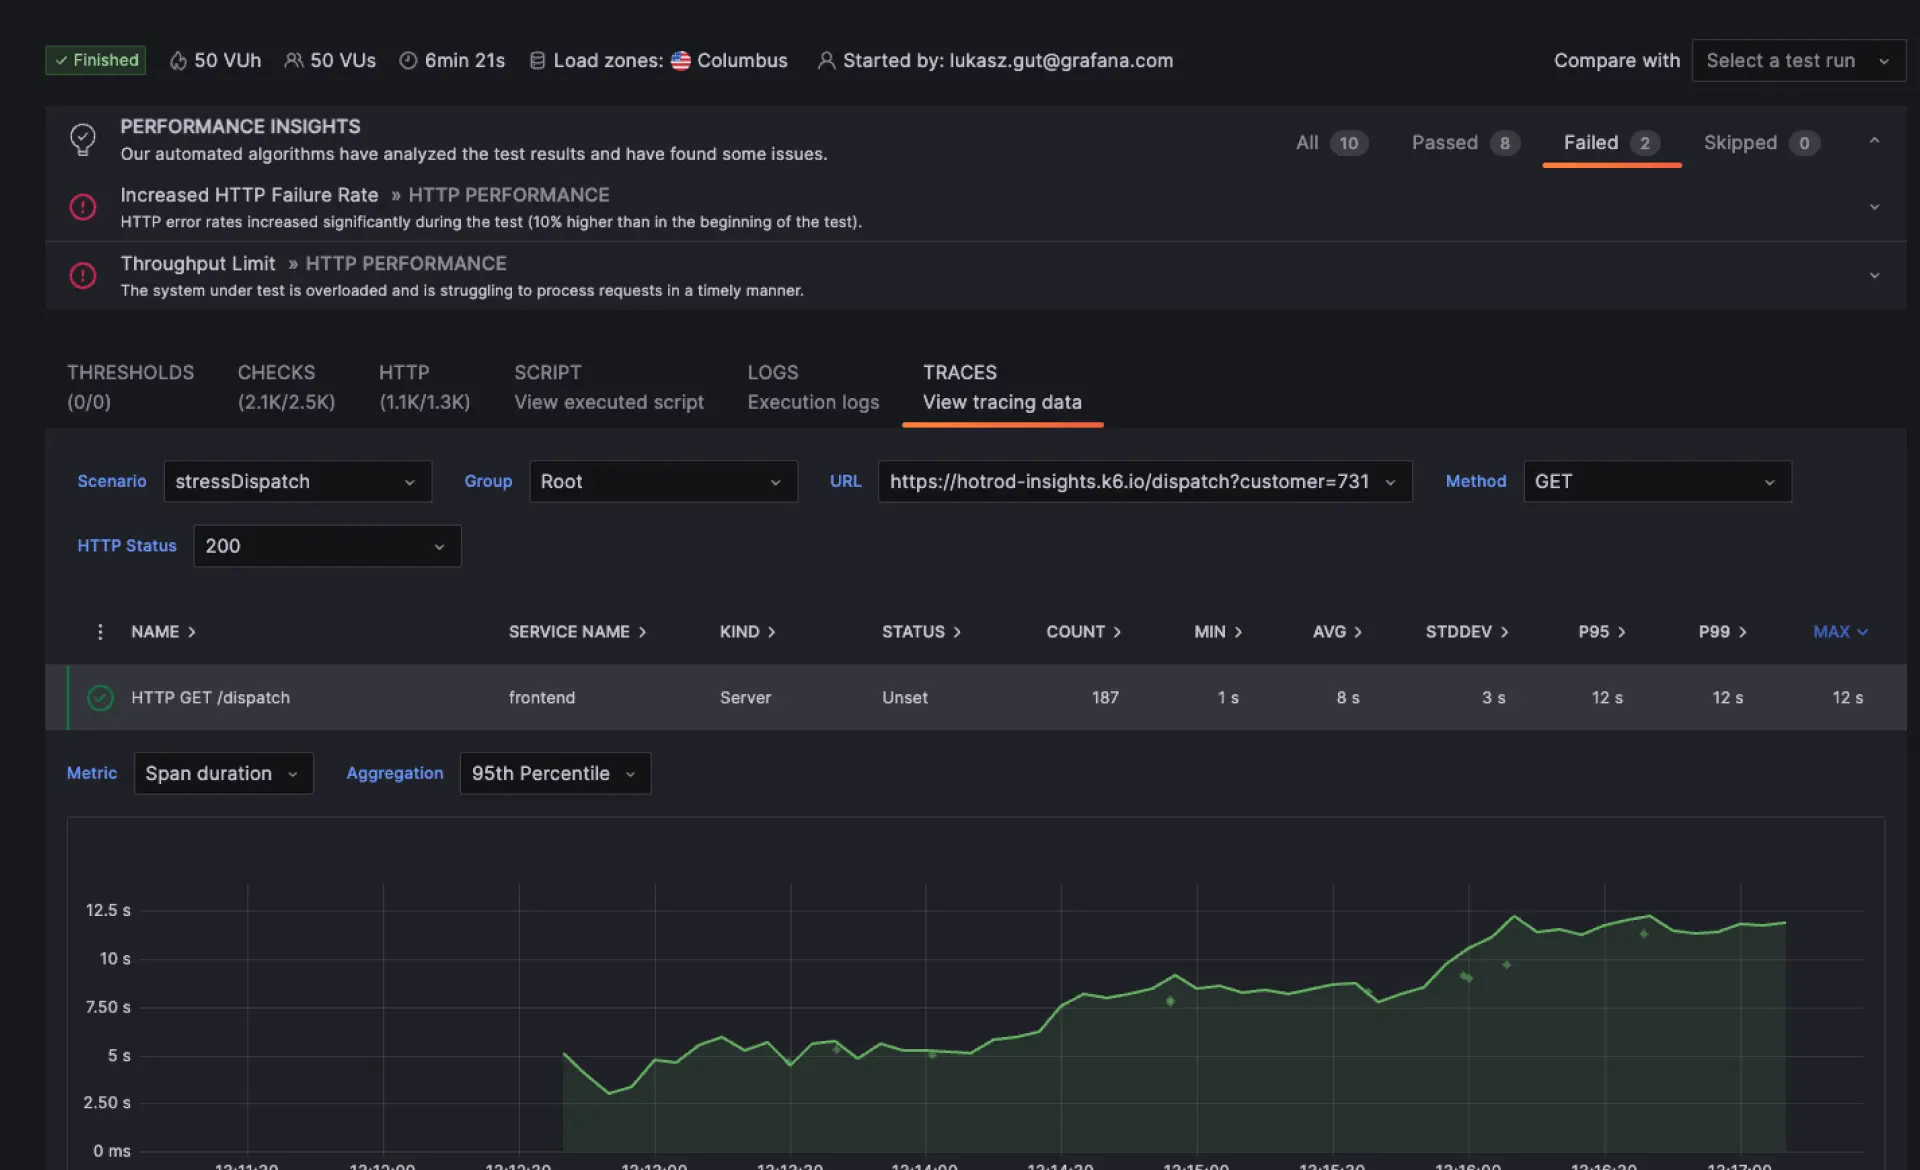
Task: Click the Increased HTTP Failure Rate alert icon
Action: (x=83, y=207)
